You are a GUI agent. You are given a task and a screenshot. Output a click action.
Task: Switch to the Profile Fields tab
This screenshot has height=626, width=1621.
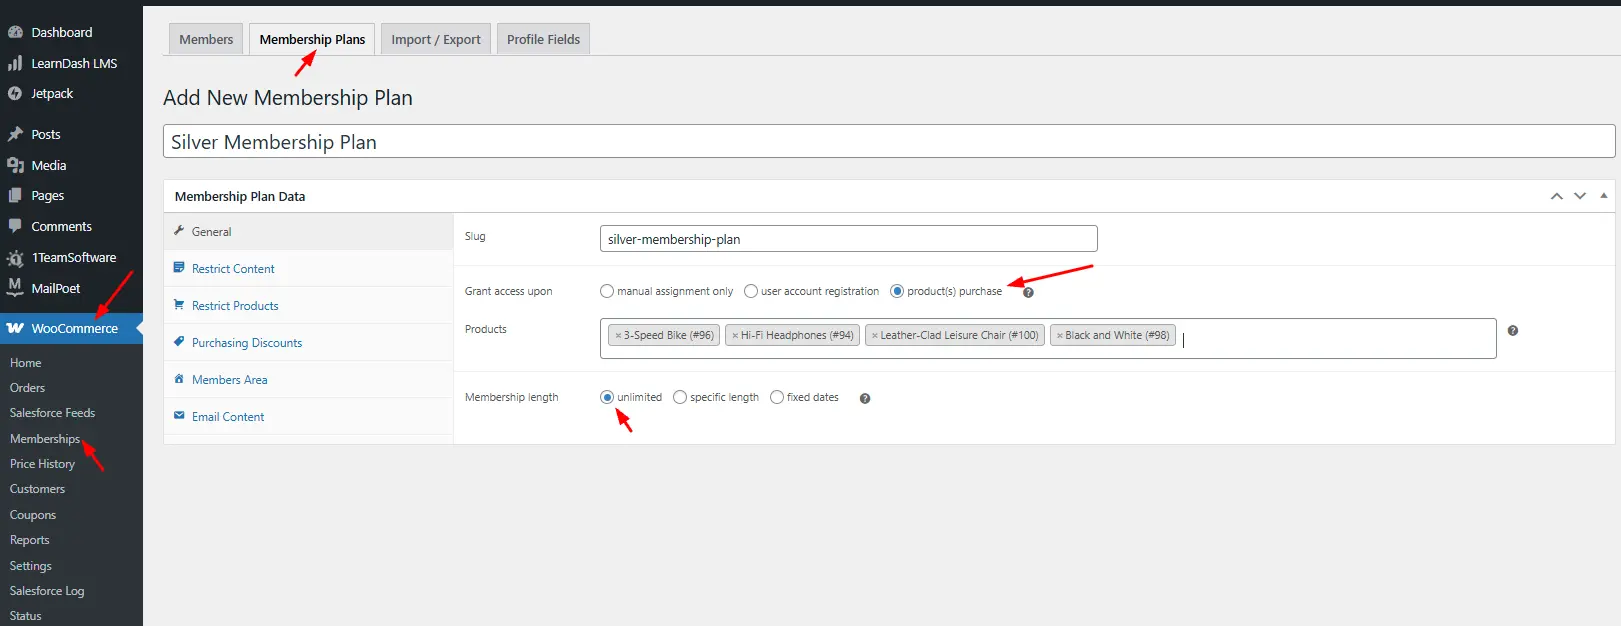(543, 39)
